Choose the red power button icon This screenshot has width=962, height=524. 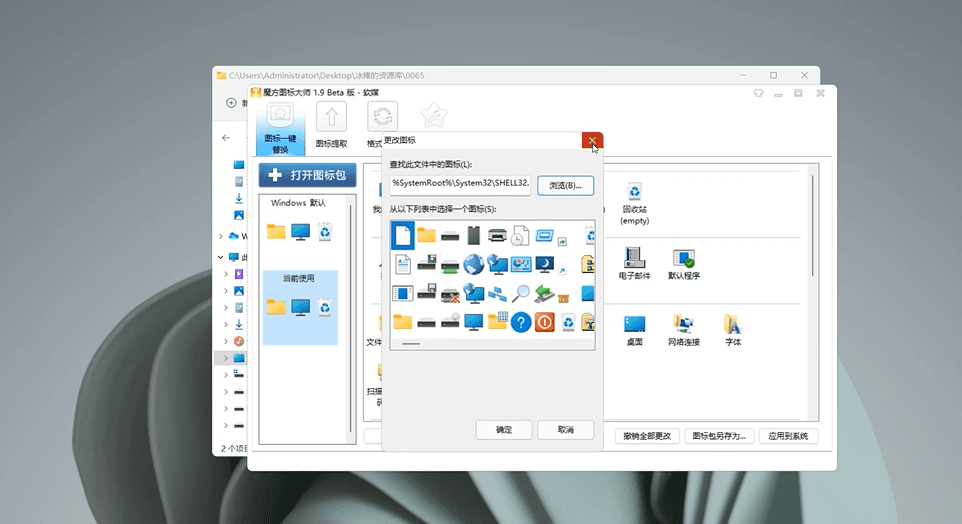544,322
